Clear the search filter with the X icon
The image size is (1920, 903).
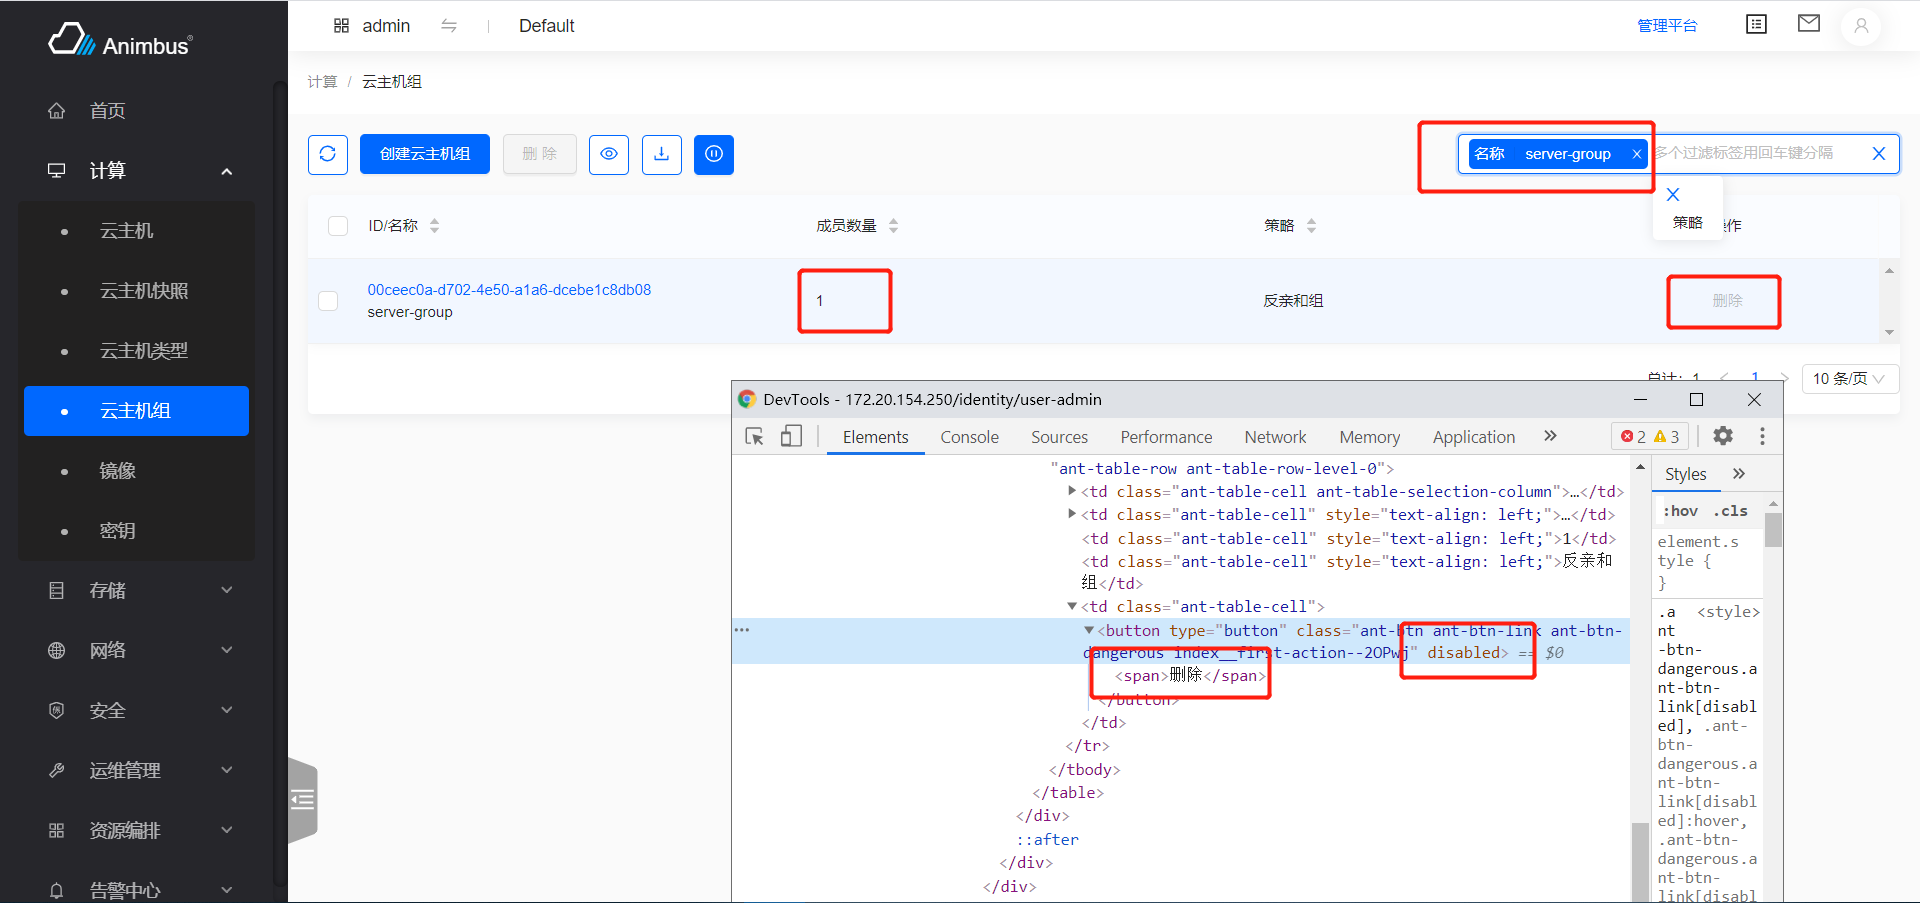[x=1878, y=154]
